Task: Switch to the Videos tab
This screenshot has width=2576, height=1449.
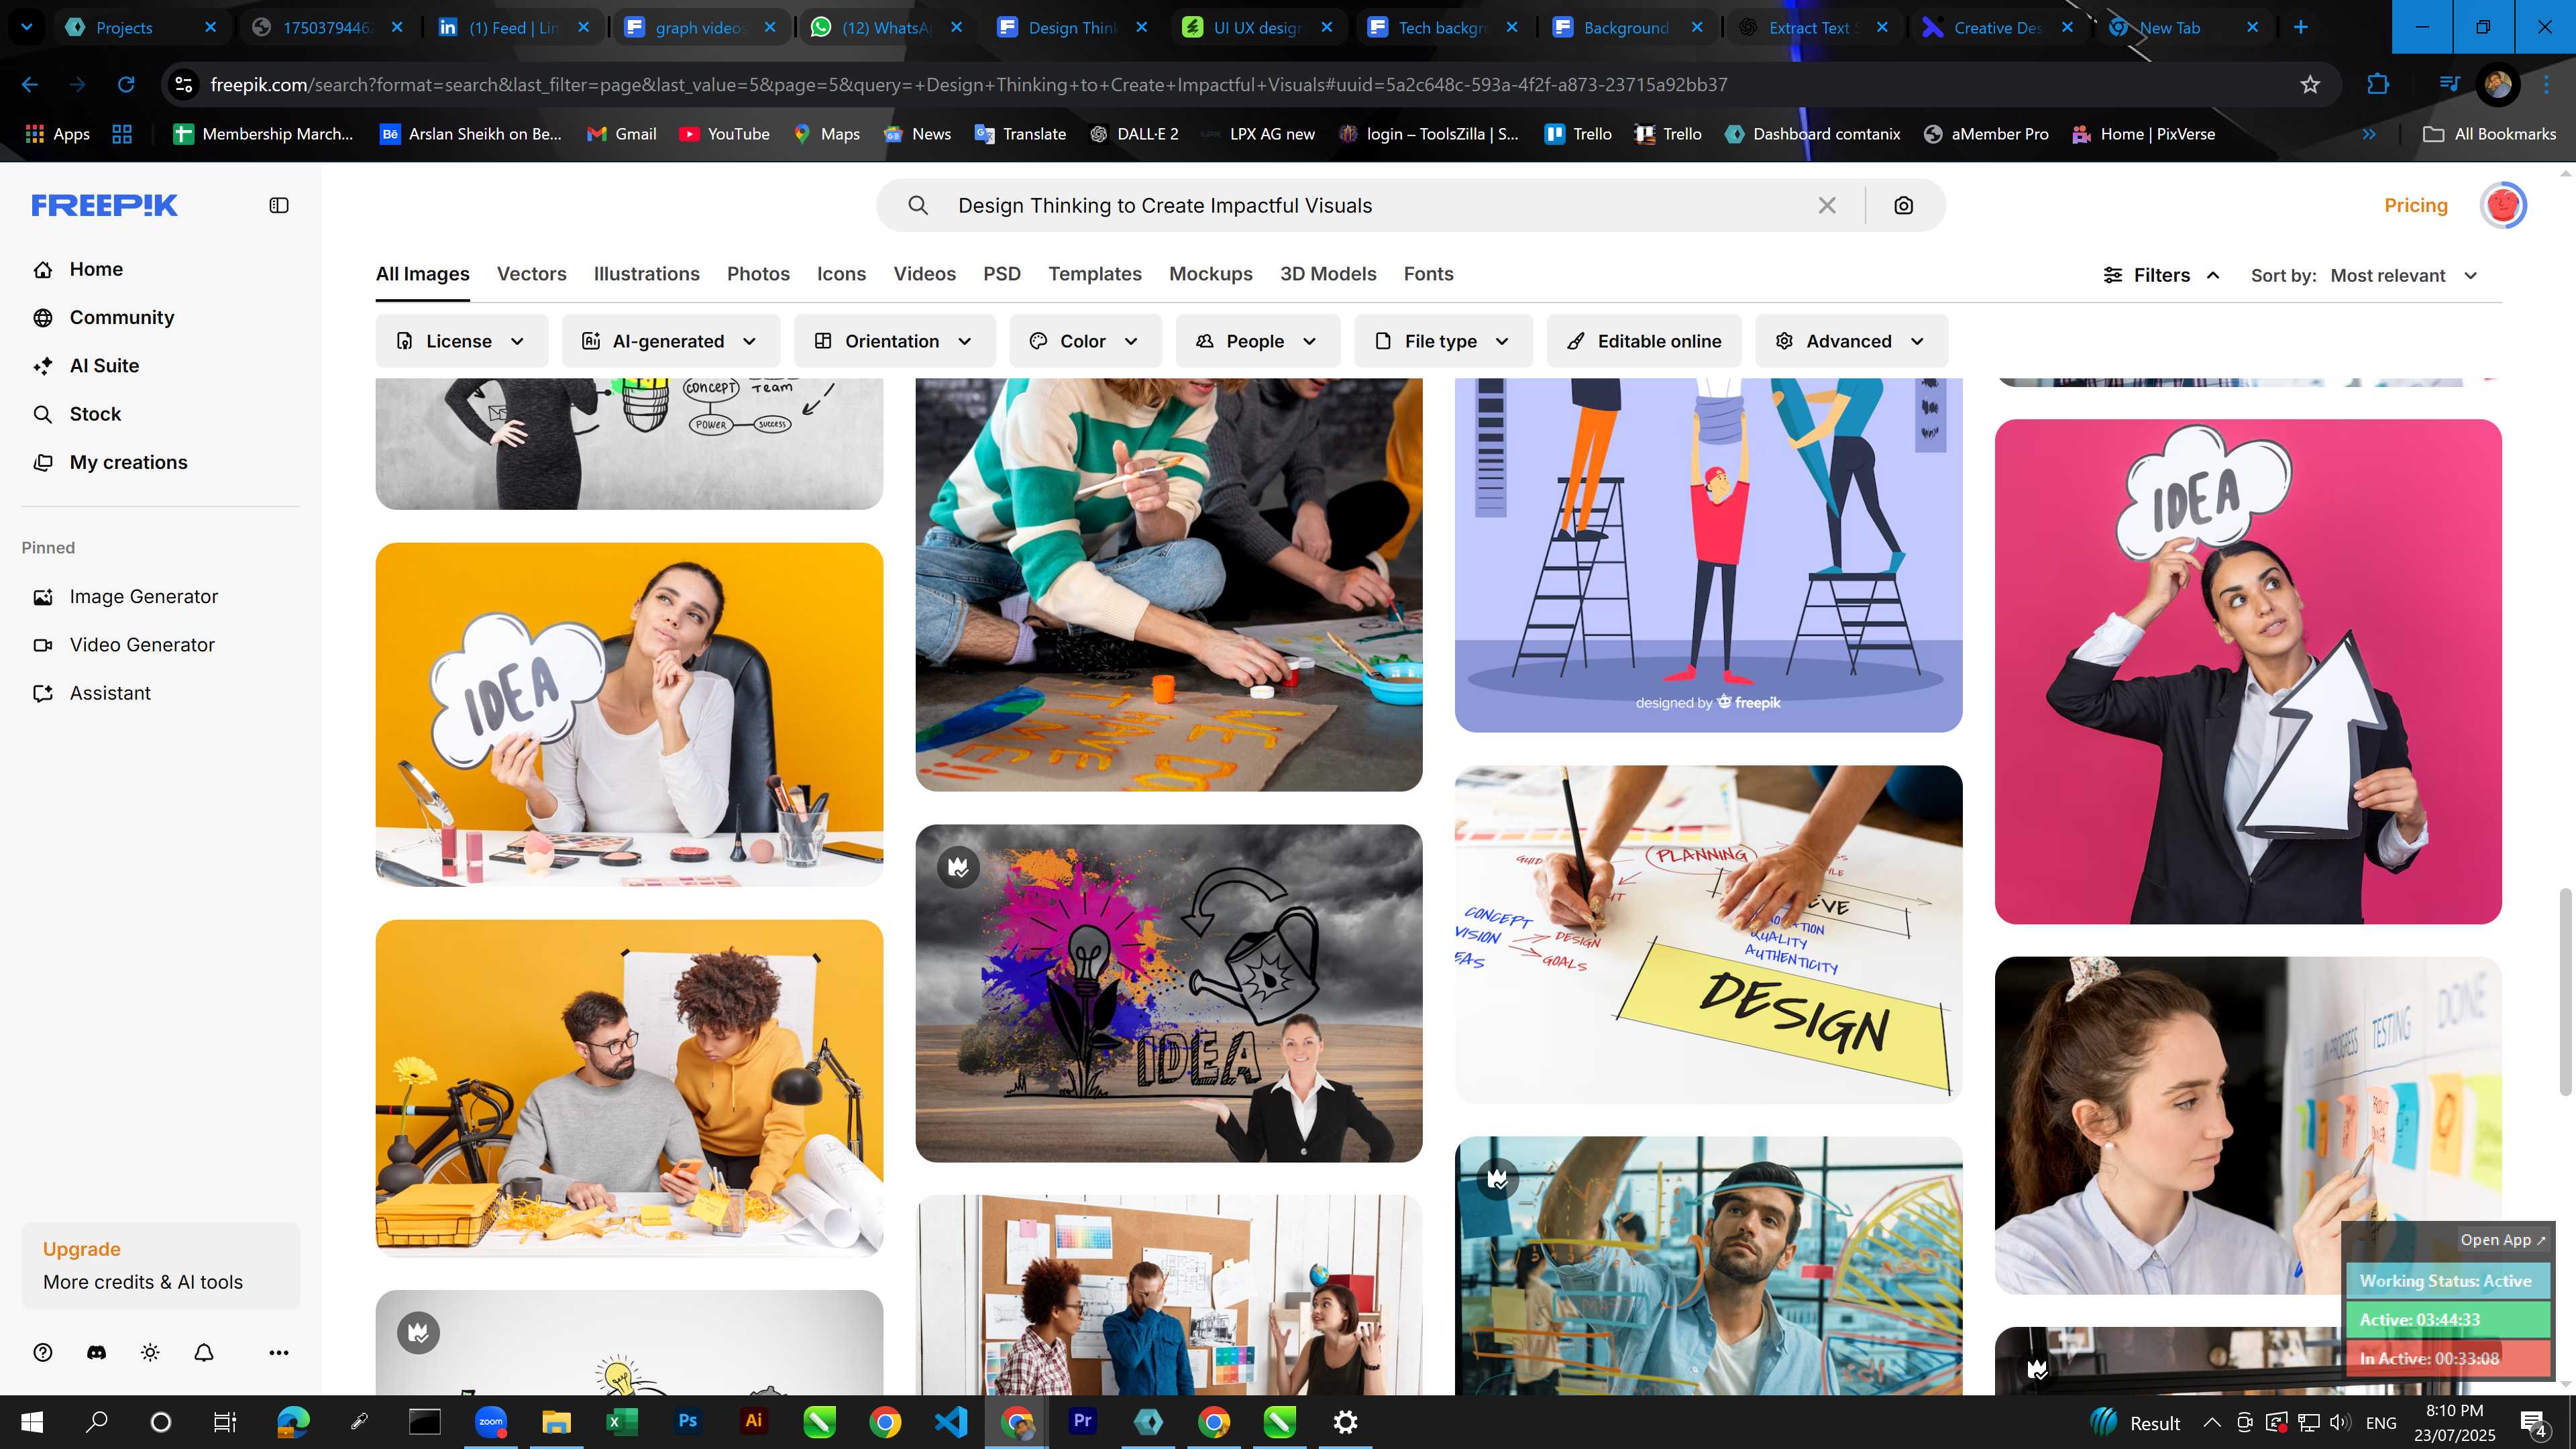Action: coord(924,274)
